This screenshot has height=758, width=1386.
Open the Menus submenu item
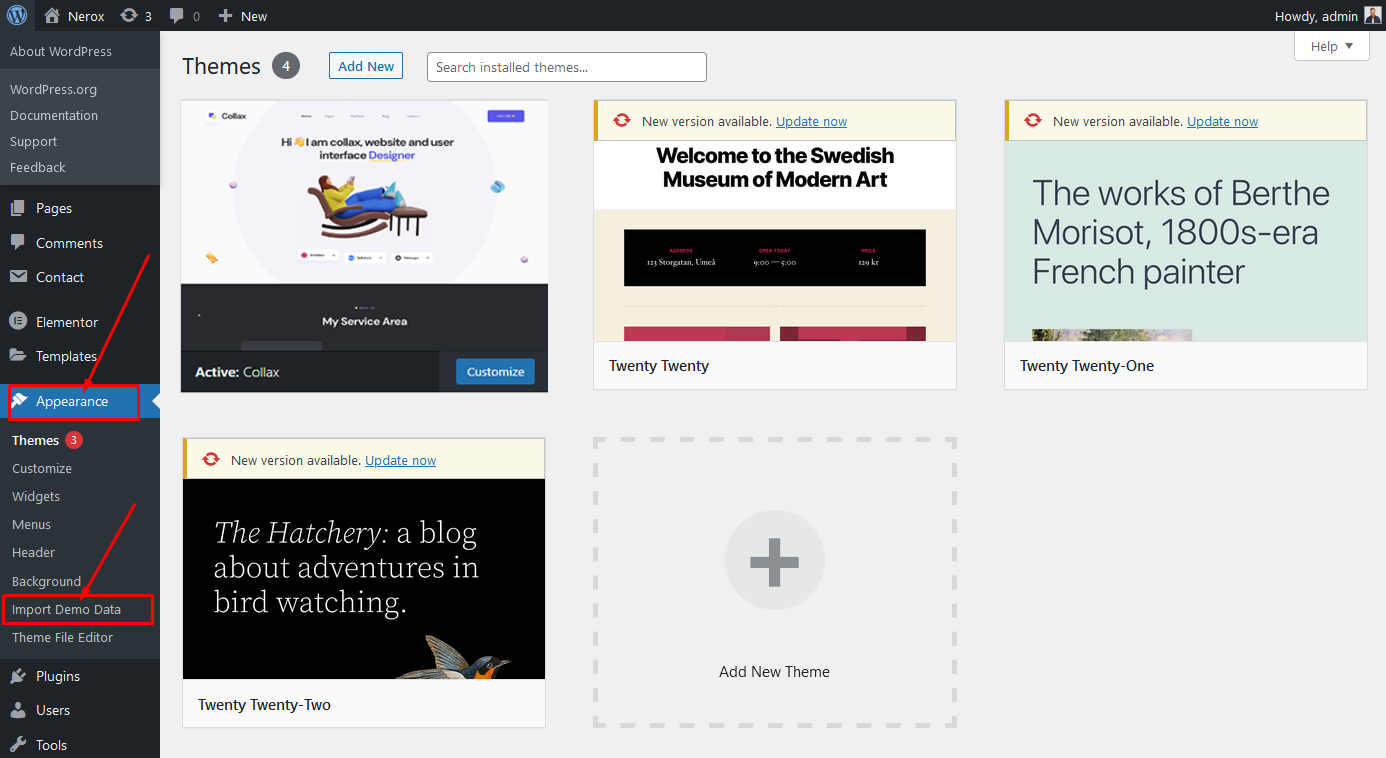[32, 524]
